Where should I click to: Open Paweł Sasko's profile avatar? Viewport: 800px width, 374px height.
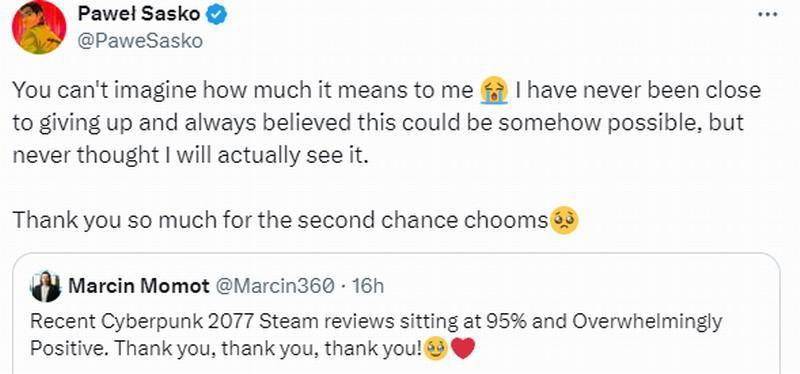tap(39, 27)
